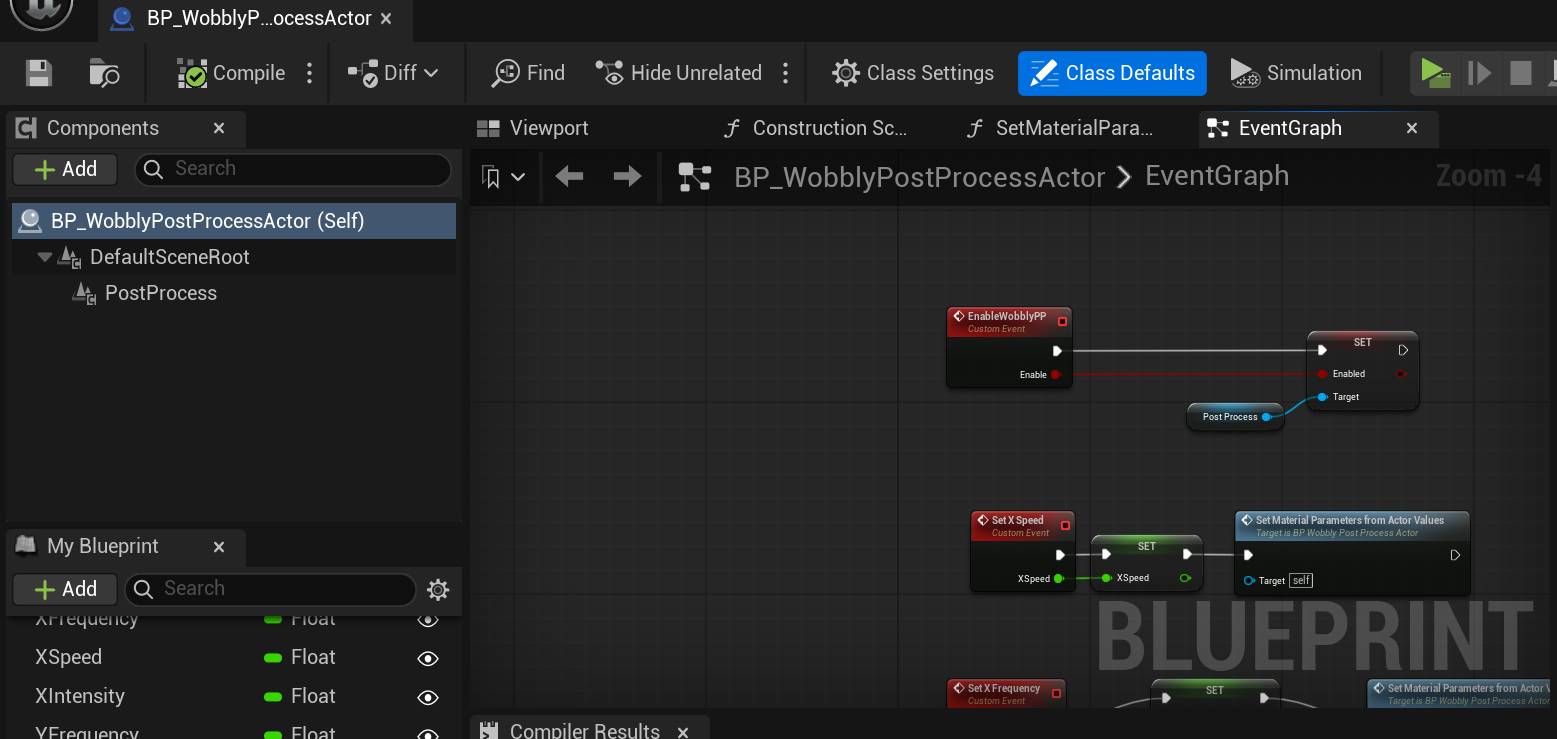This screenshot has height=739, width=1557.
Task: Navigate forward in graph history
Action: point(627,177)
